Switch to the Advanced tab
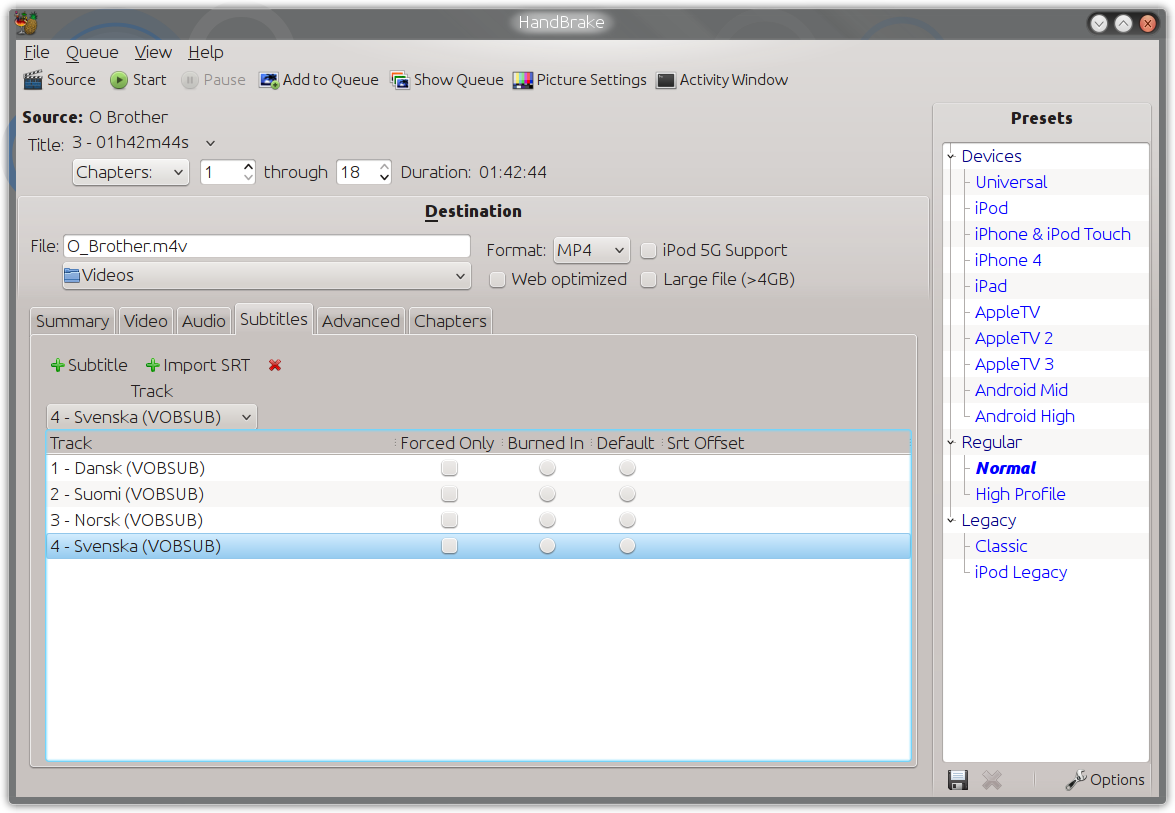Screen dimensions: 1175x813 point(360,321)
